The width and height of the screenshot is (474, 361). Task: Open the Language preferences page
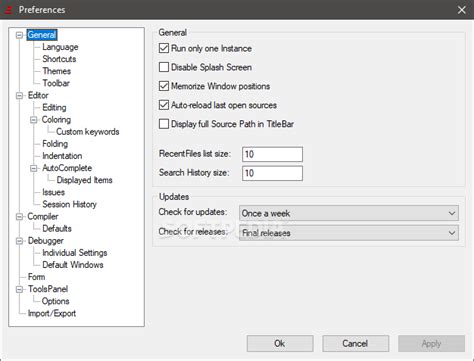pos(60,47)
